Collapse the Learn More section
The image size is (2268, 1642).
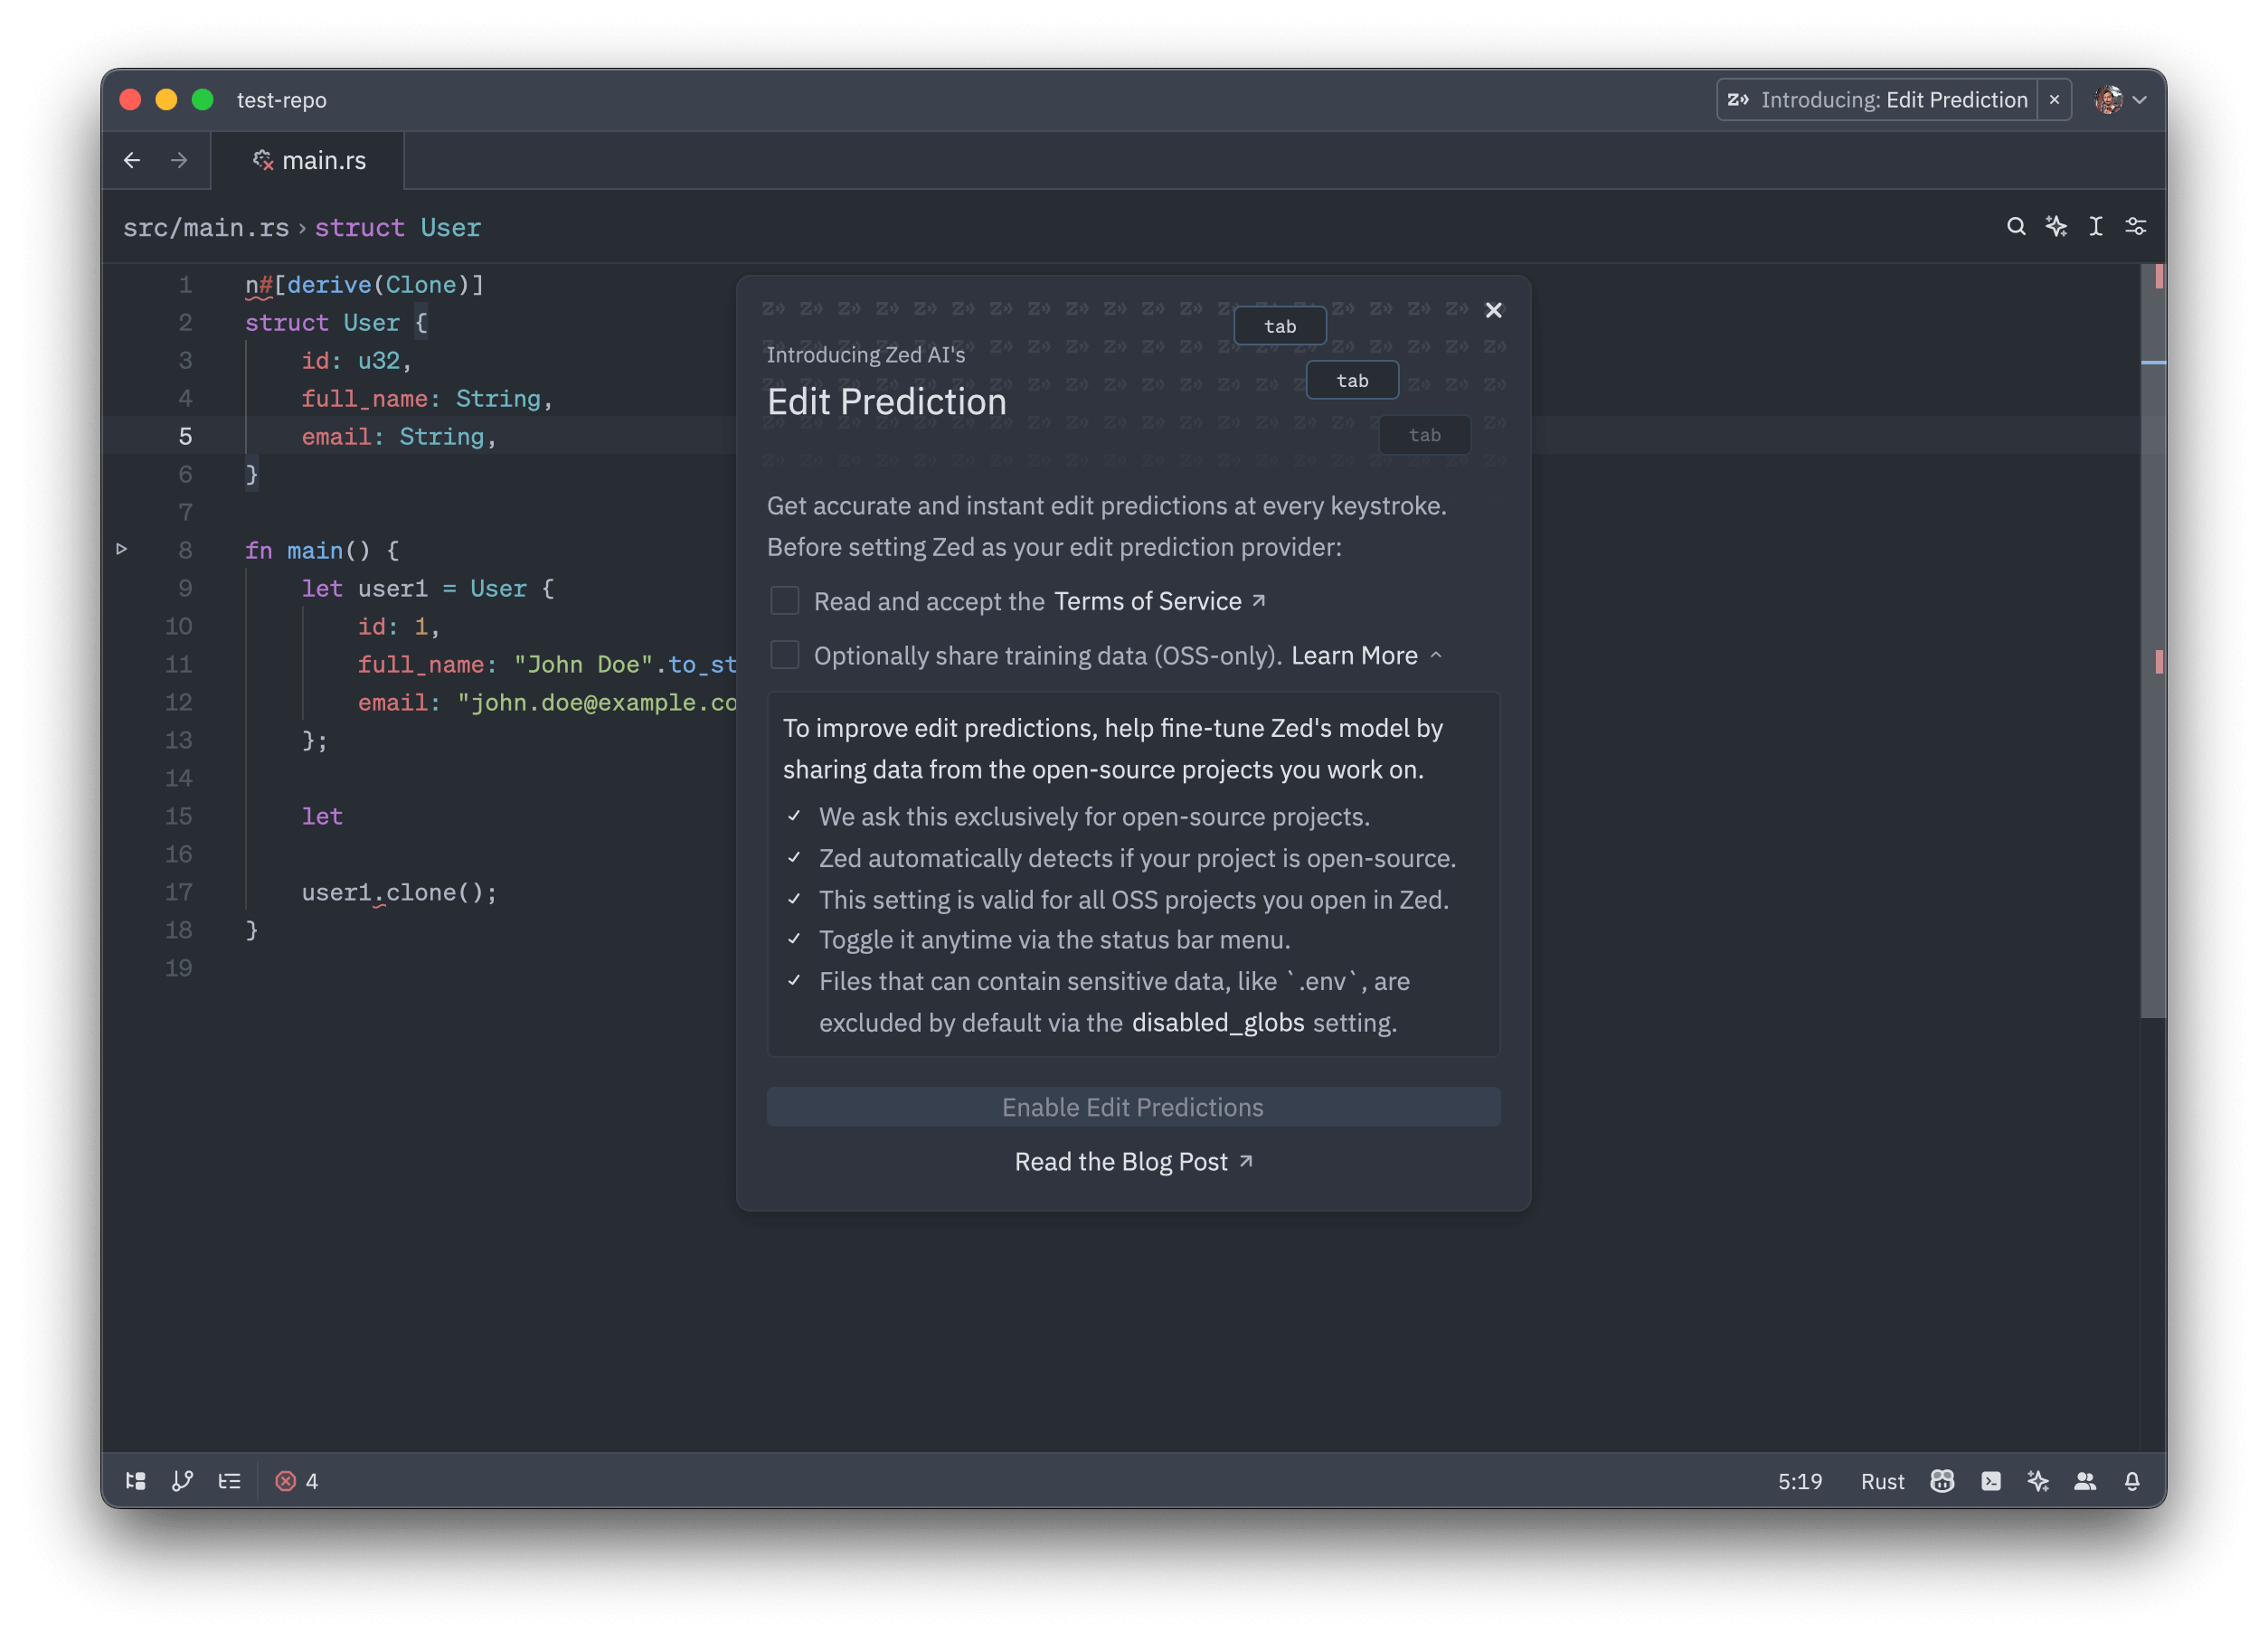[x=1366, y=655]
